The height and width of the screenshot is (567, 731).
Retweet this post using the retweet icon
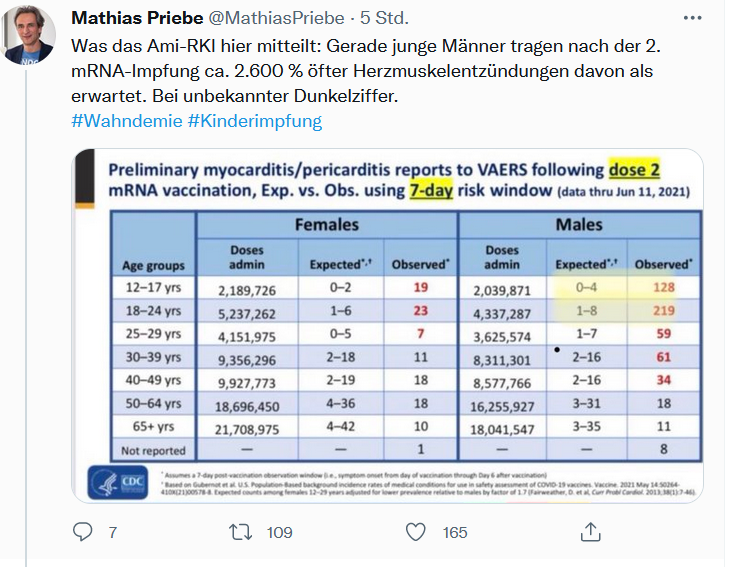point(241,532)
